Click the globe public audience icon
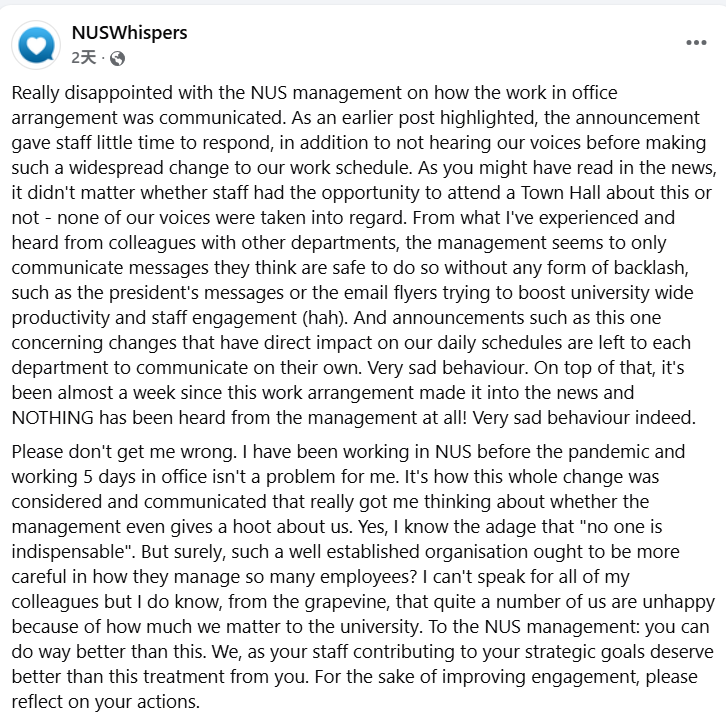Viewport: 726px width, 712px height. coord(118,58)
